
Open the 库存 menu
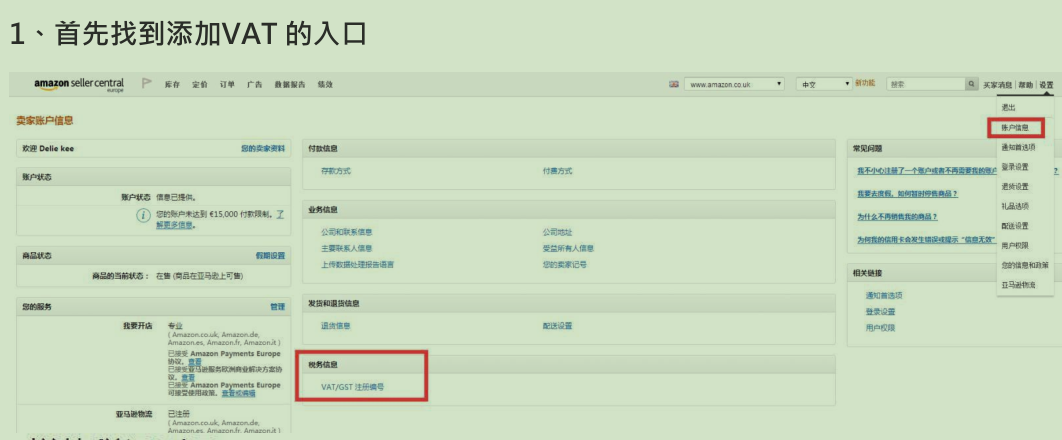click(x=172, y=85)
